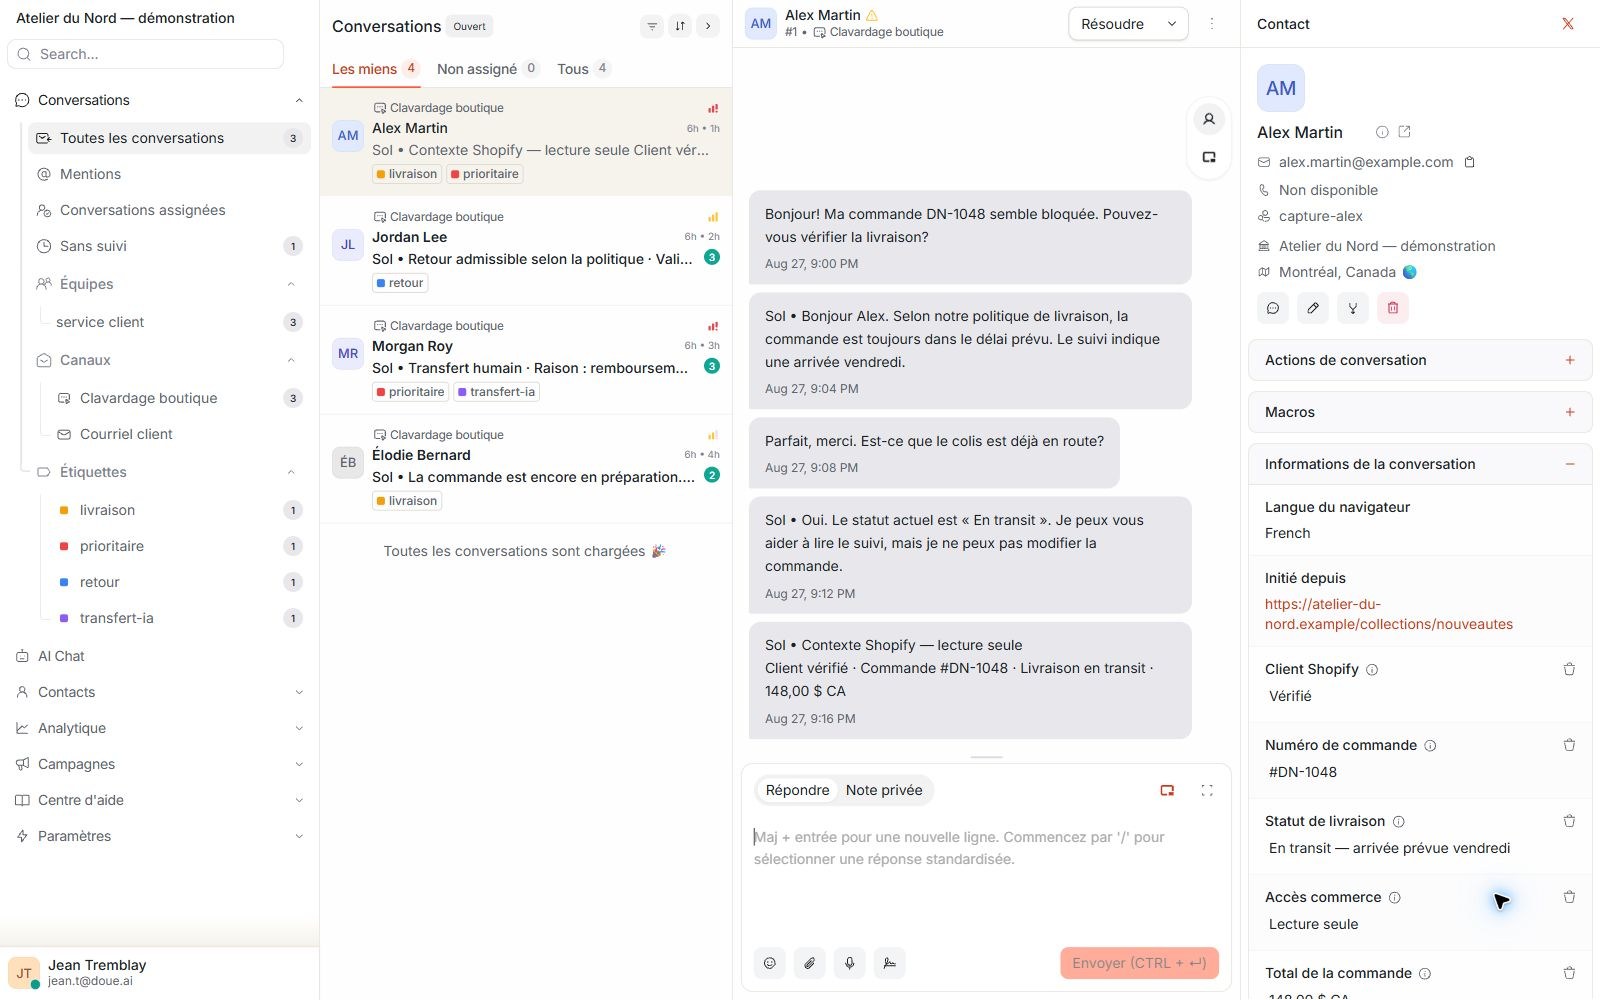The width and height of the screenshot is (1600, 1000).
Task: Expand the Macros section
Action: coord(1570,412)
